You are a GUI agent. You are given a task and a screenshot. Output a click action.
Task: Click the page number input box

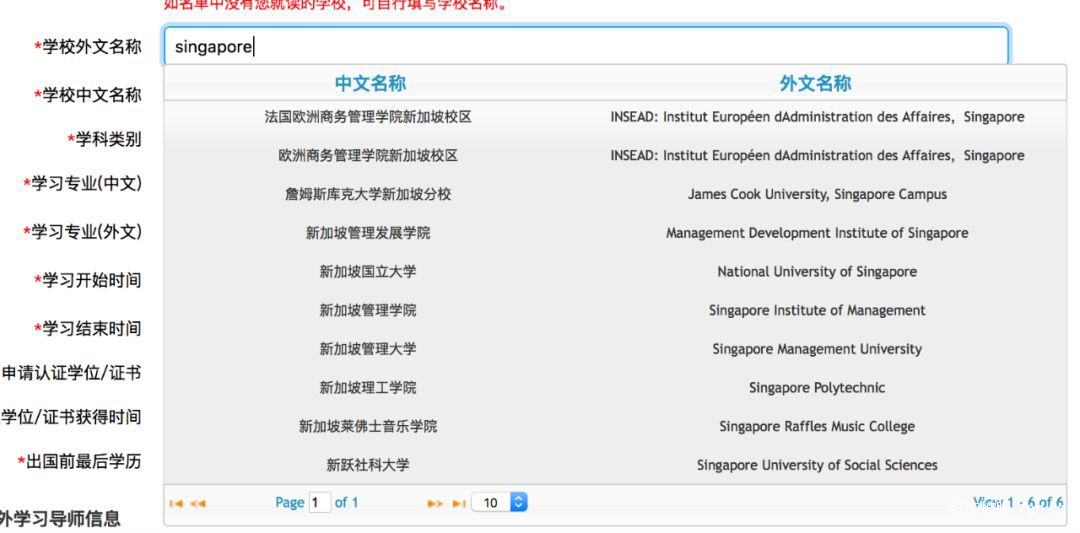(320, 503)
